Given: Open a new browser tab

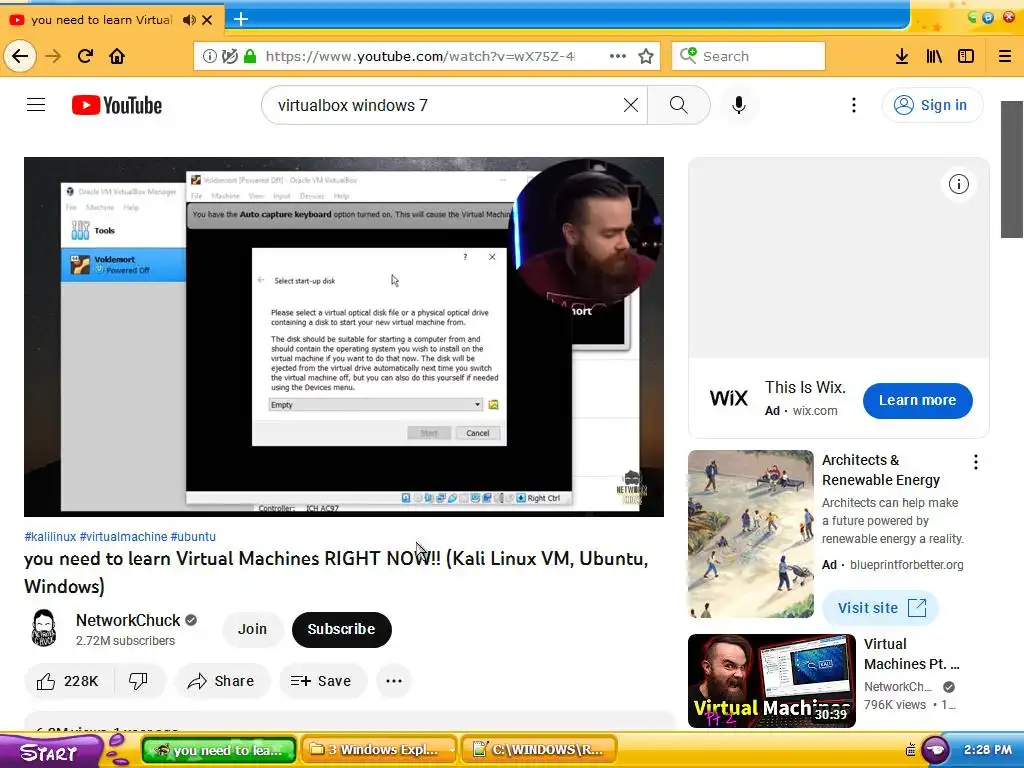Looking at the screenshot, I should click(241, 19).
